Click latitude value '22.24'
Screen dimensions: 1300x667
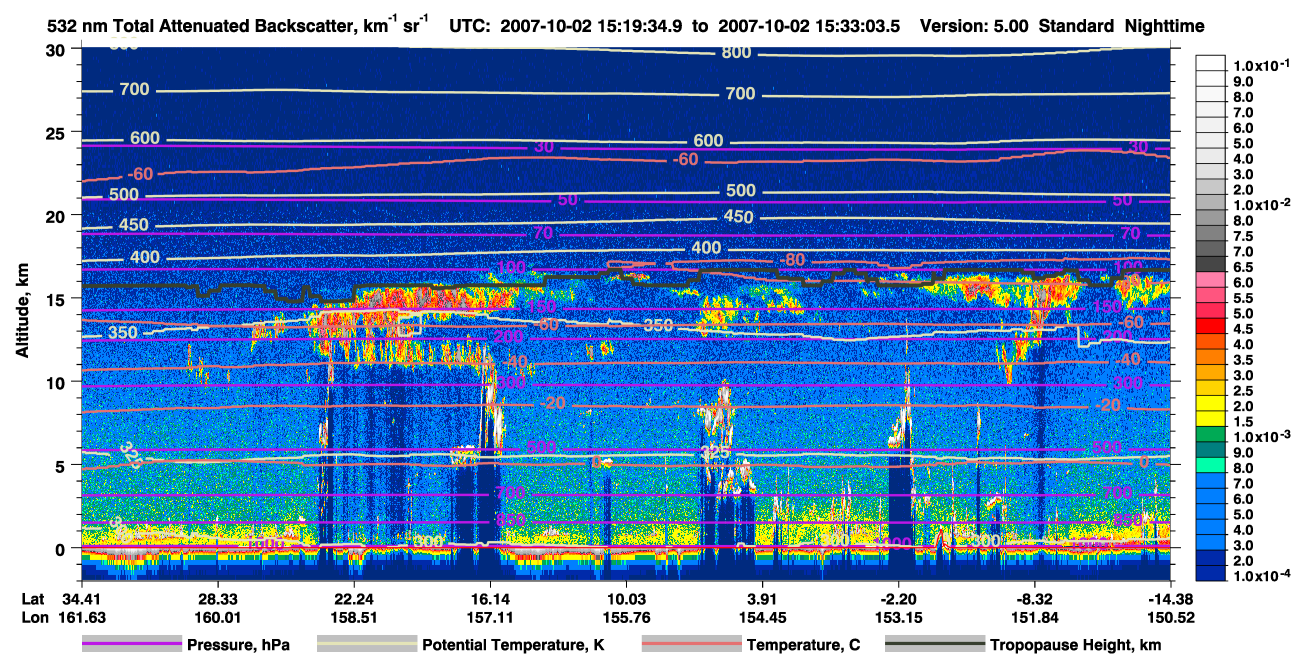354,597
